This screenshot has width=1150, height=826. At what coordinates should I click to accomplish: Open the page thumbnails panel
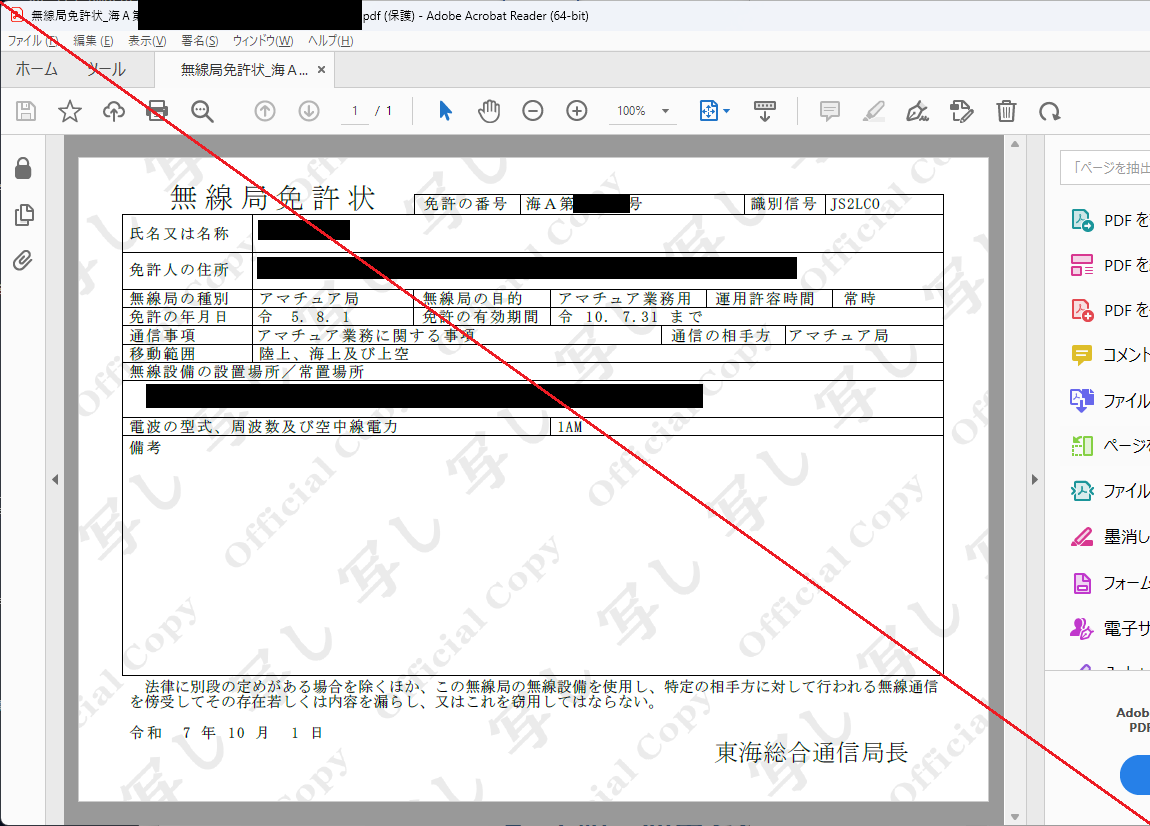(24, 215)
